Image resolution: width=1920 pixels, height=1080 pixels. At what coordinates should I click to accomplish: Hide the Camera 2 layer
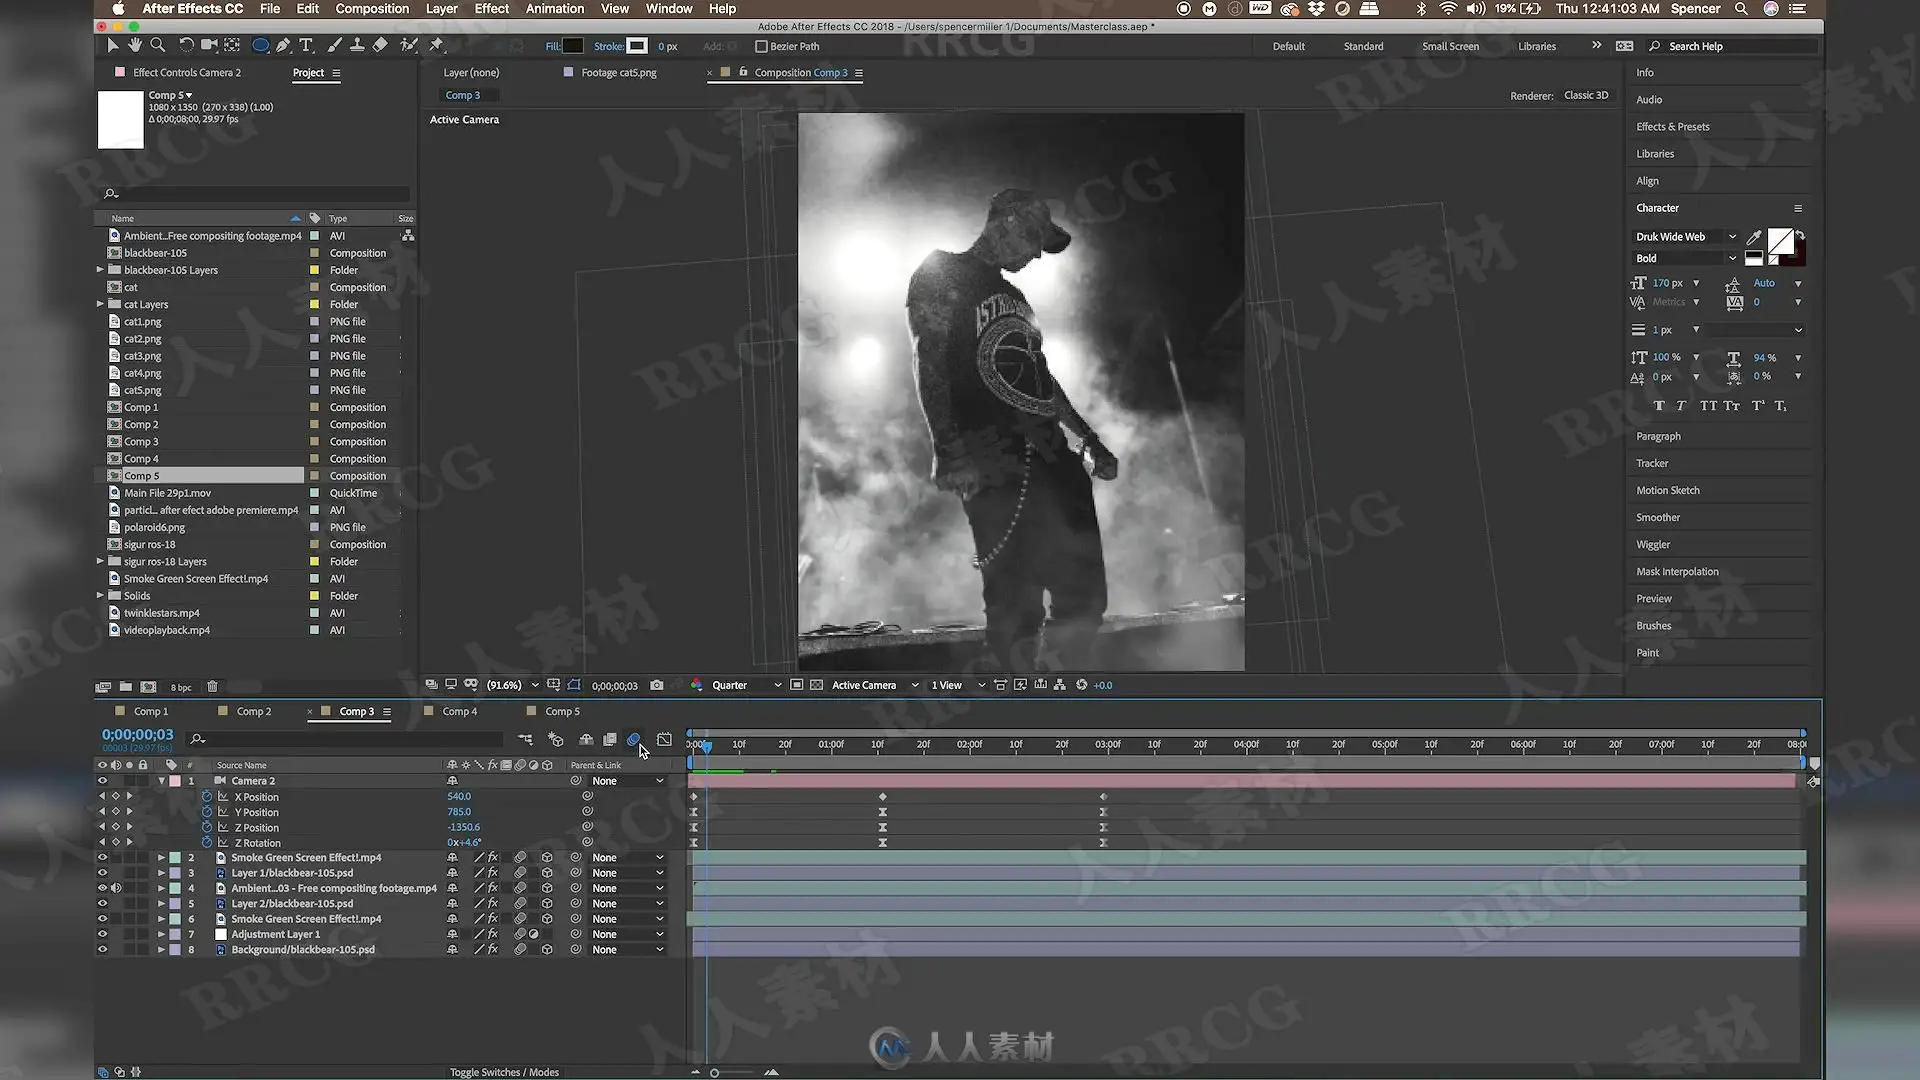[x=102, y=781]
